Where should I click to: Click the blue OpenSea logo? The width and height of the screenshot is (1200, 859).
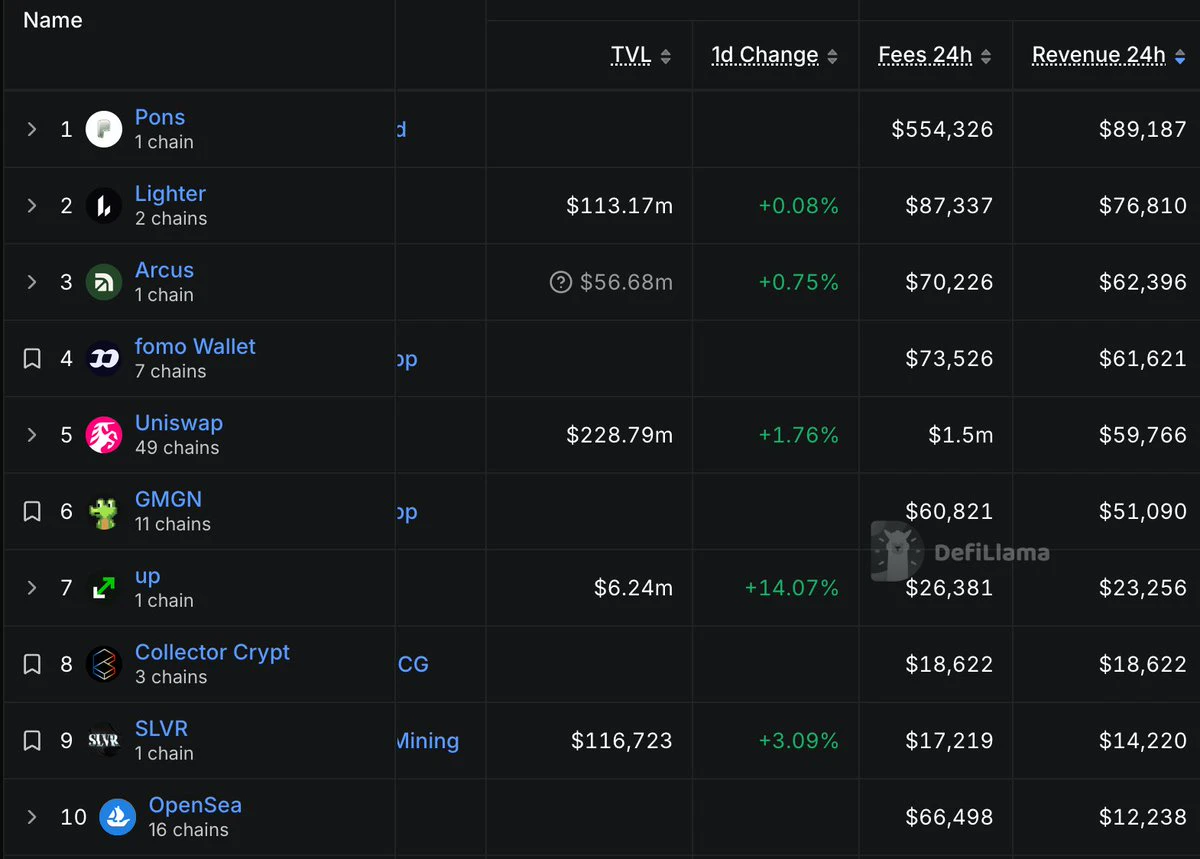pyautogui.click(x=118, y=818)
